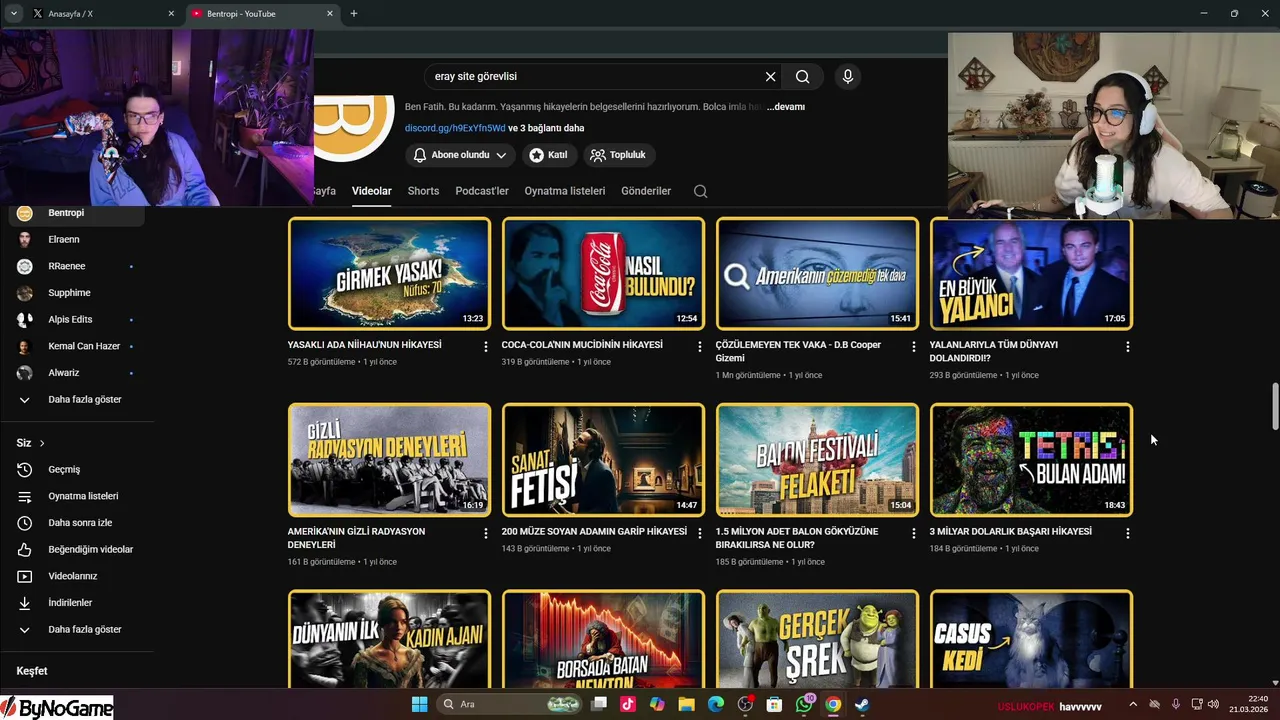Click the microphone icon in the system tray

pyautogui.click(x=1175, y=704)
